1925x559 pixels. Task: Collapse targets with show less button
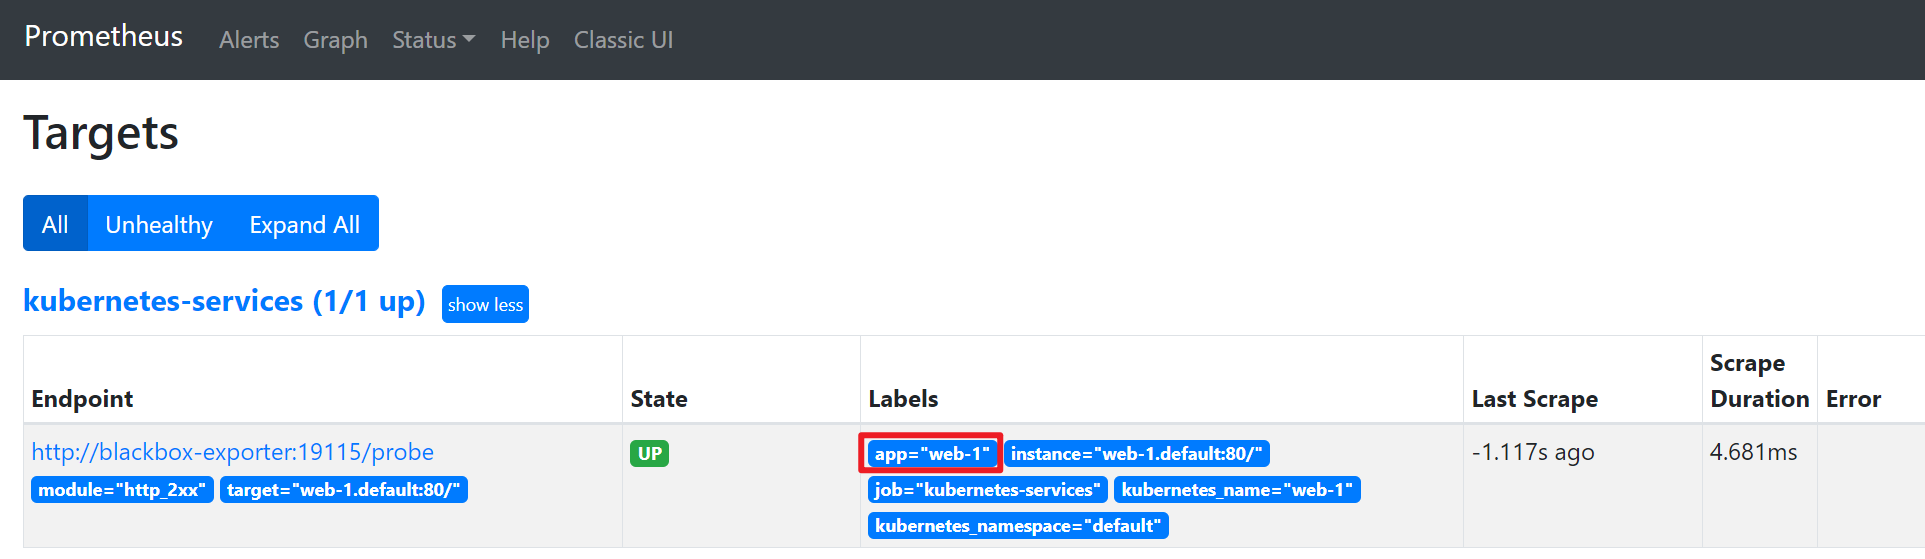tap(485, 304)
